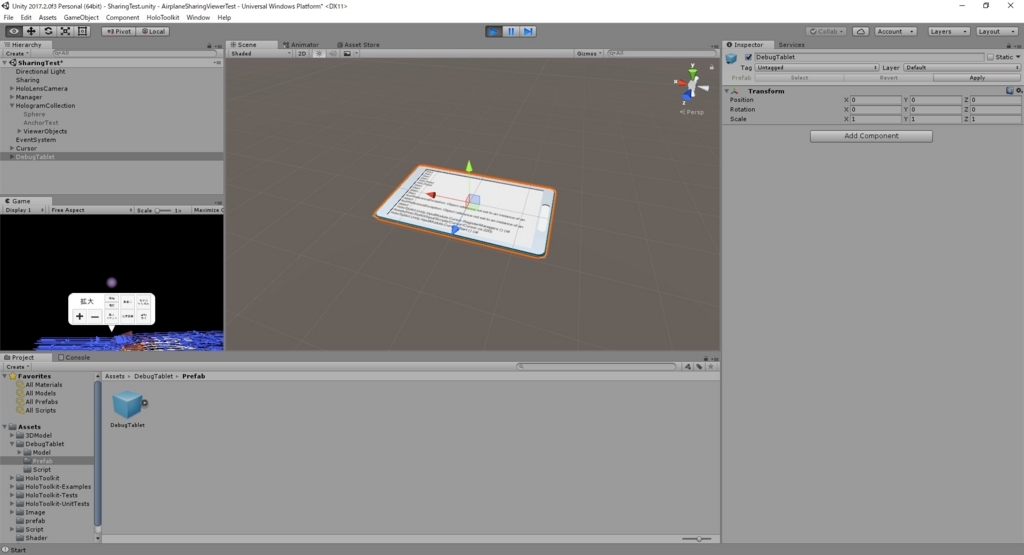Select the Scale tool in toolbar
Viewport: 1024px width, 555px height.
[x=65, y=31]
